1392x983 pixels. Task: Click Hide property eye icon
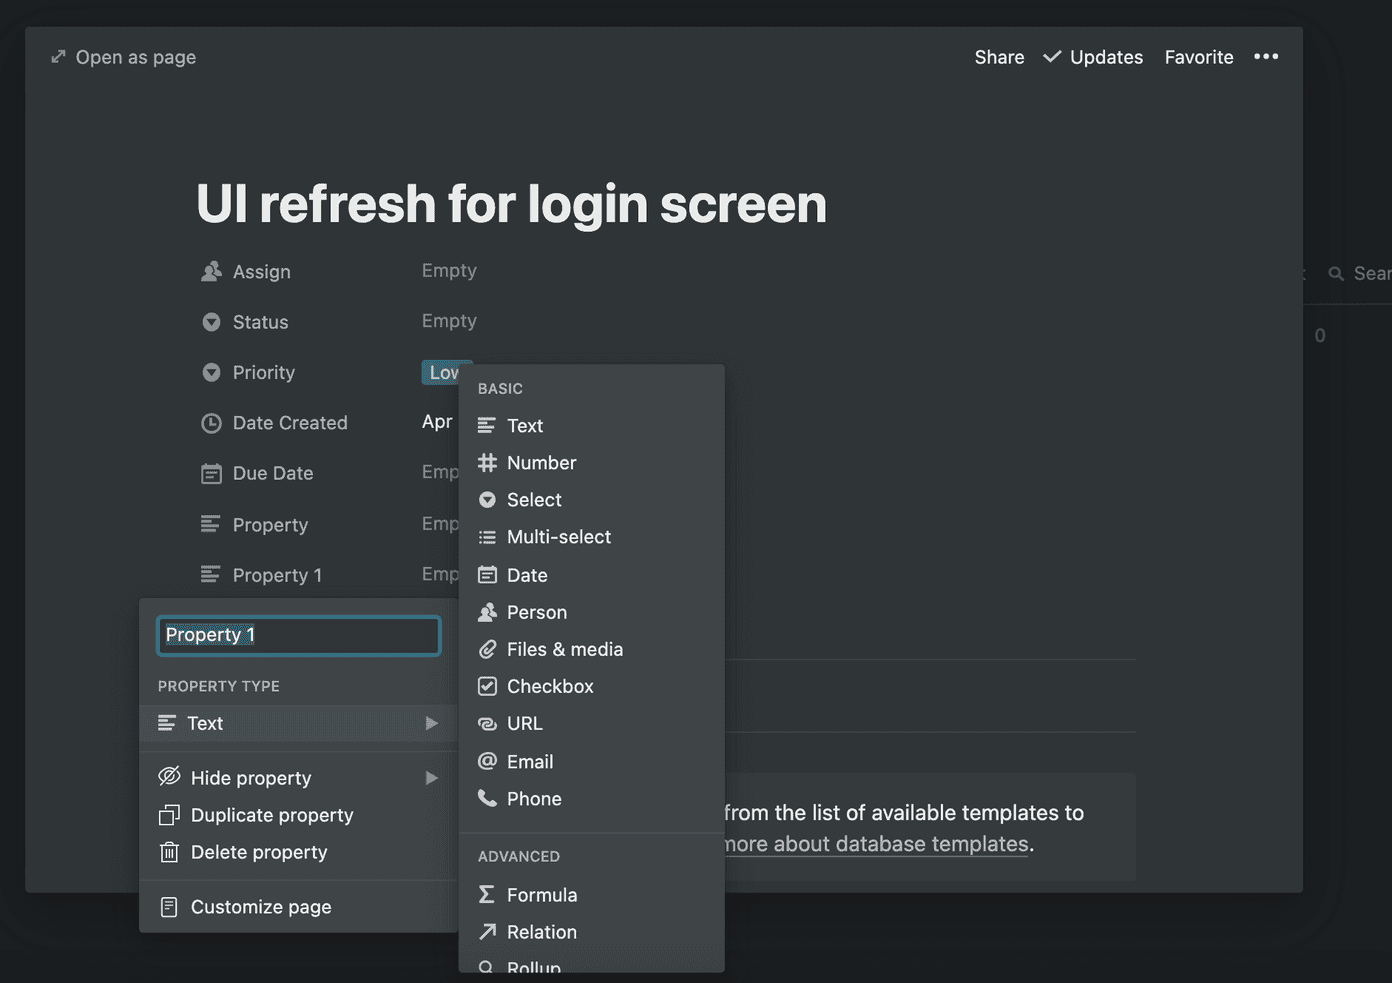[x=169, y=776]
